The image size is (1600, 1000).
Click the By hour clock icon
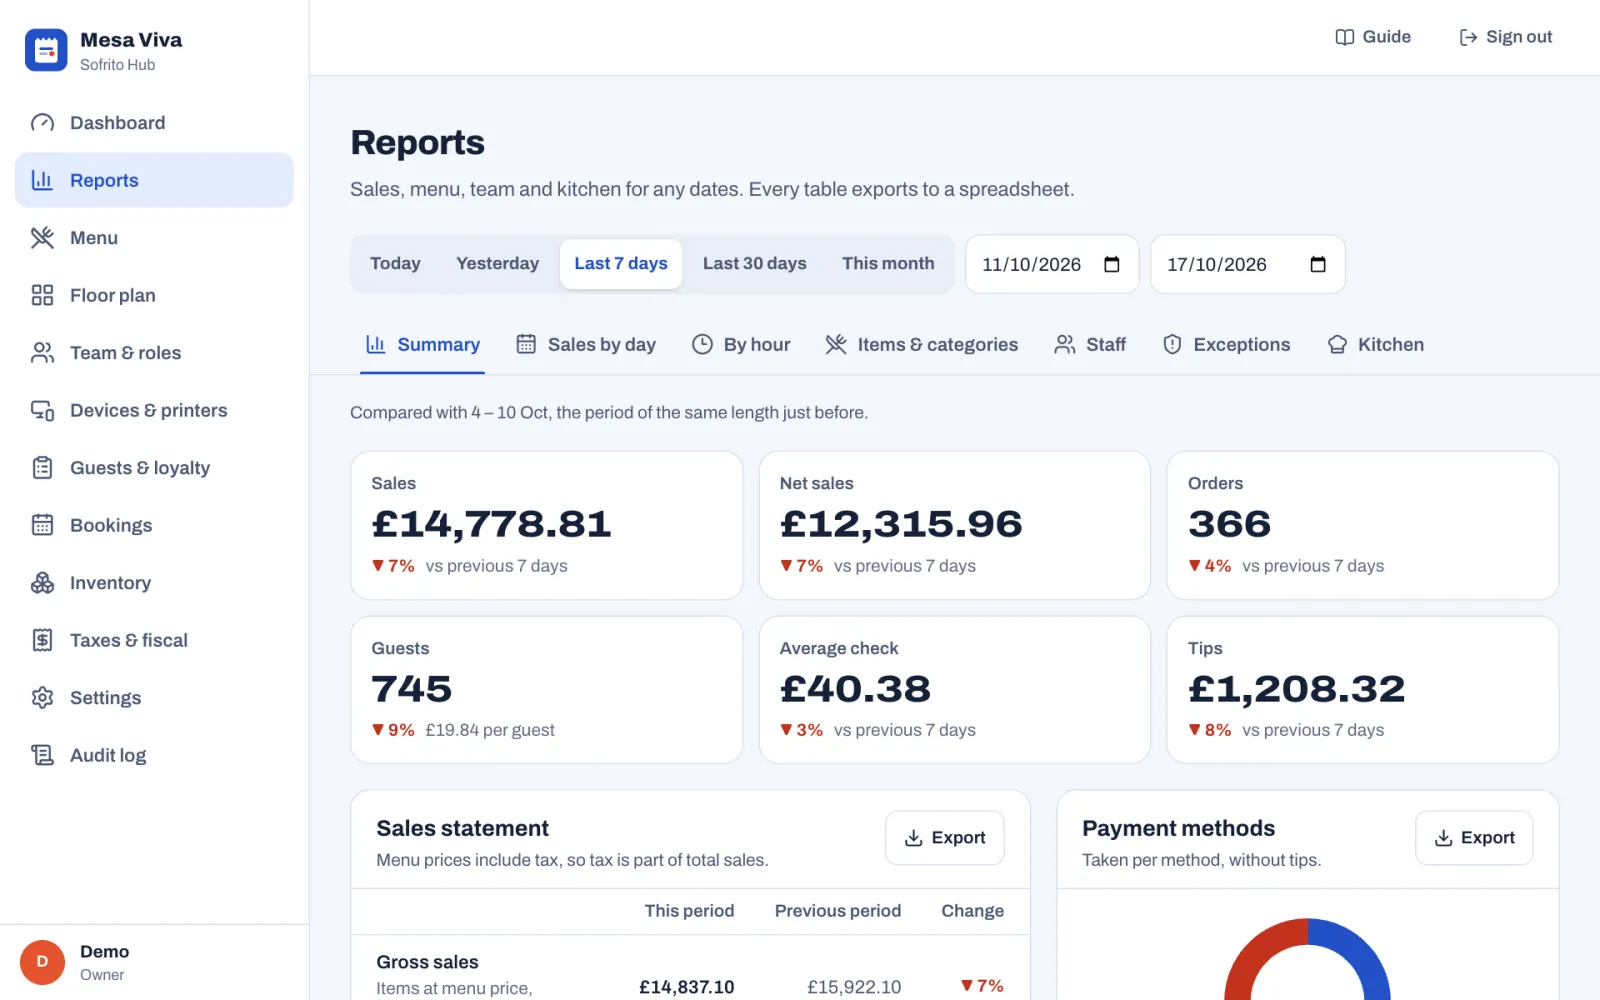coord(703,344)
